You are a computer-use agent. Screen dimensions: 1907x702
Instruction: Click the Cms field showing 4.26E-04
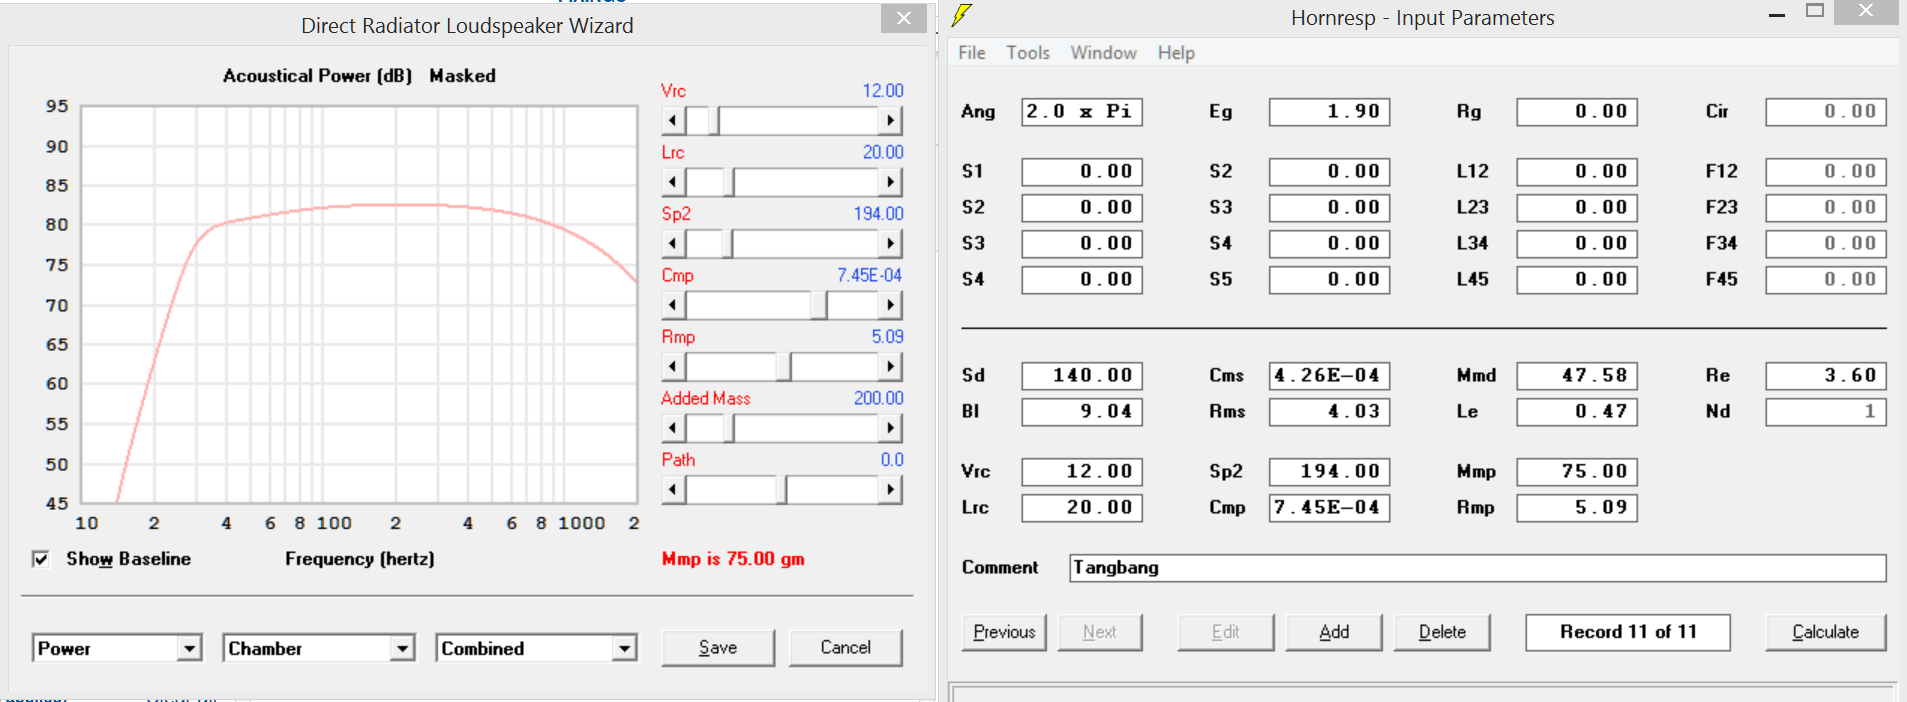[x=1329, y=376]
